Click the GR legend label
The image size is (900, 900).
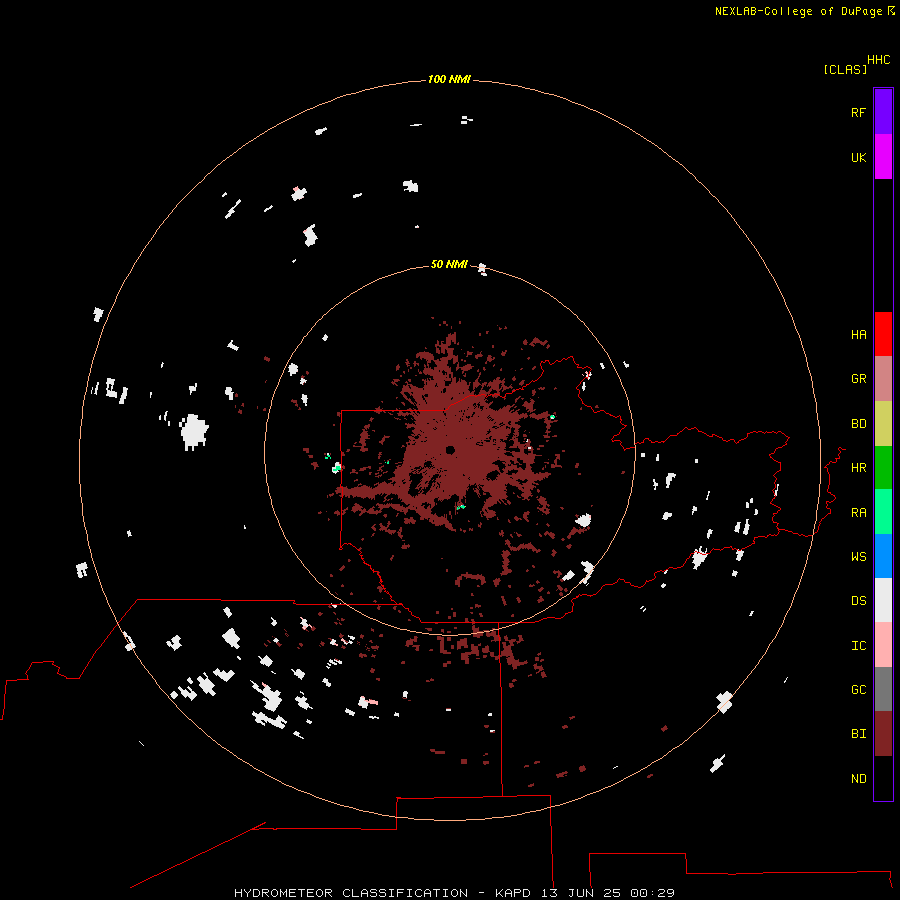858,379
